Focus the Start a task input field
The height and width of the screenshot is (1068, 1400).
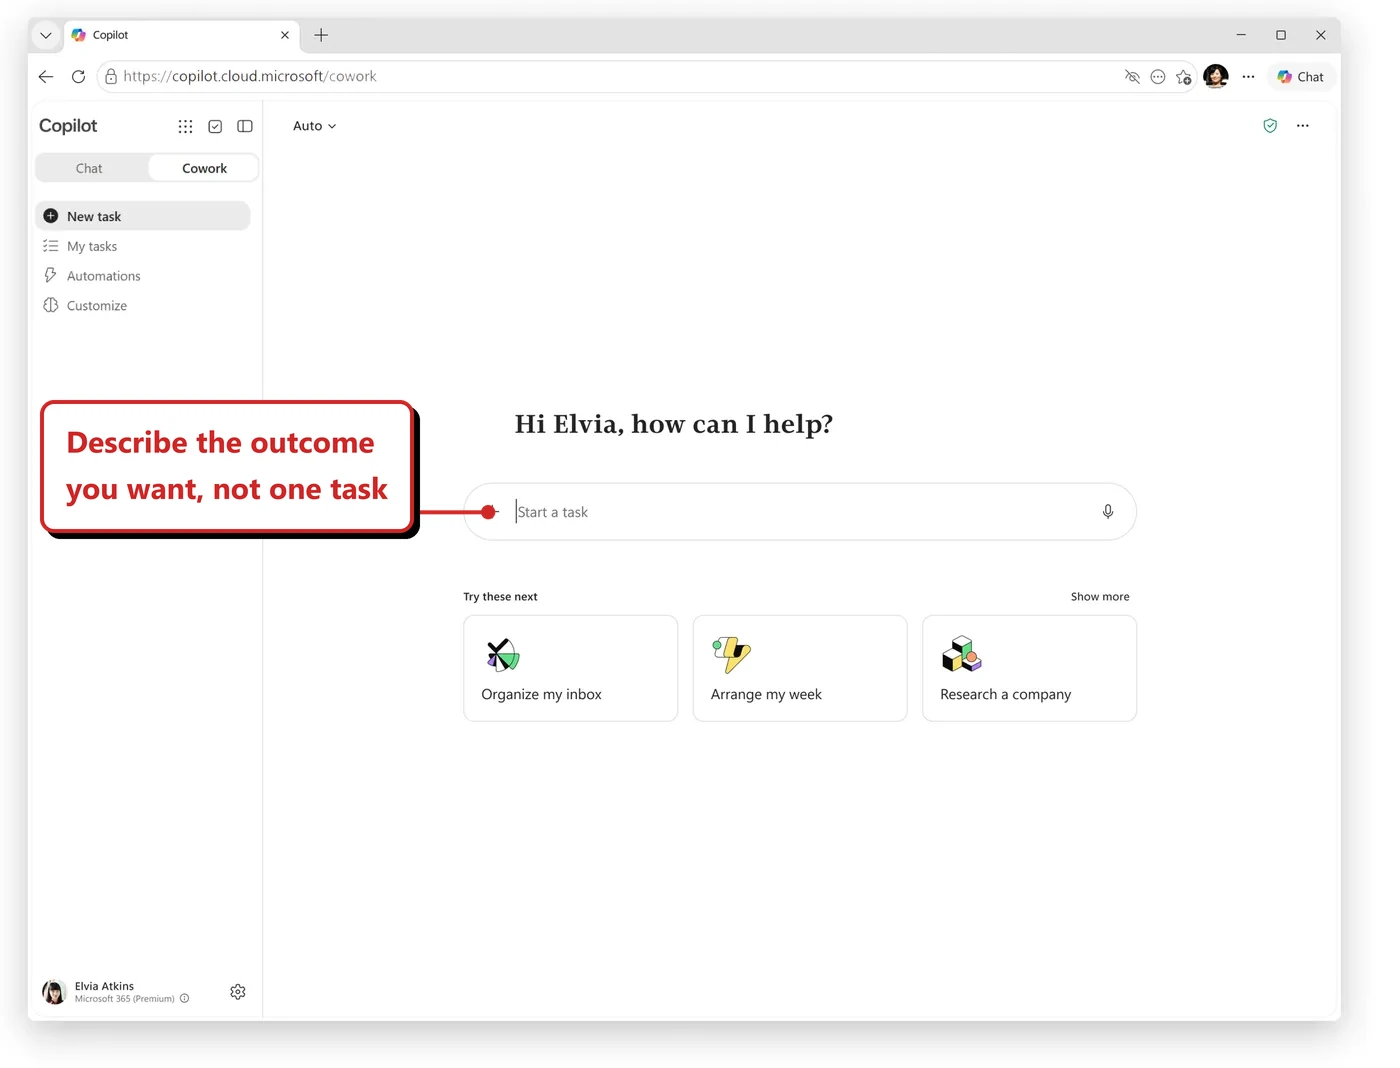800,512
